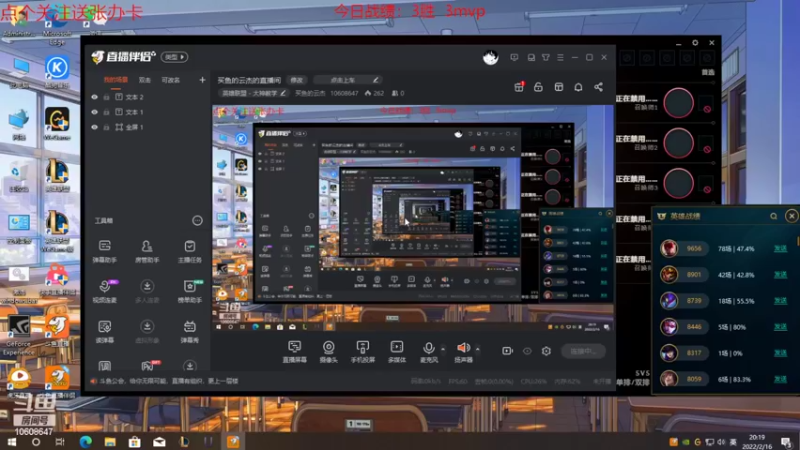Add a new scene with plus button
Viewport: 800px width, 450px height.
pyautogui.click(x=202, y=80)
